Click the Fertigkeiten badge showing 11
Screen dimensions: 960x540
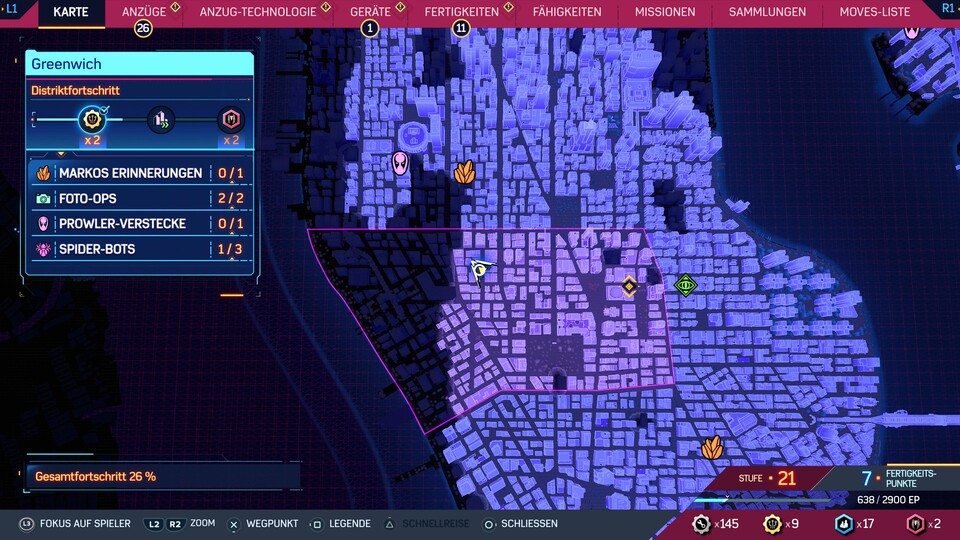click(460, 28)
